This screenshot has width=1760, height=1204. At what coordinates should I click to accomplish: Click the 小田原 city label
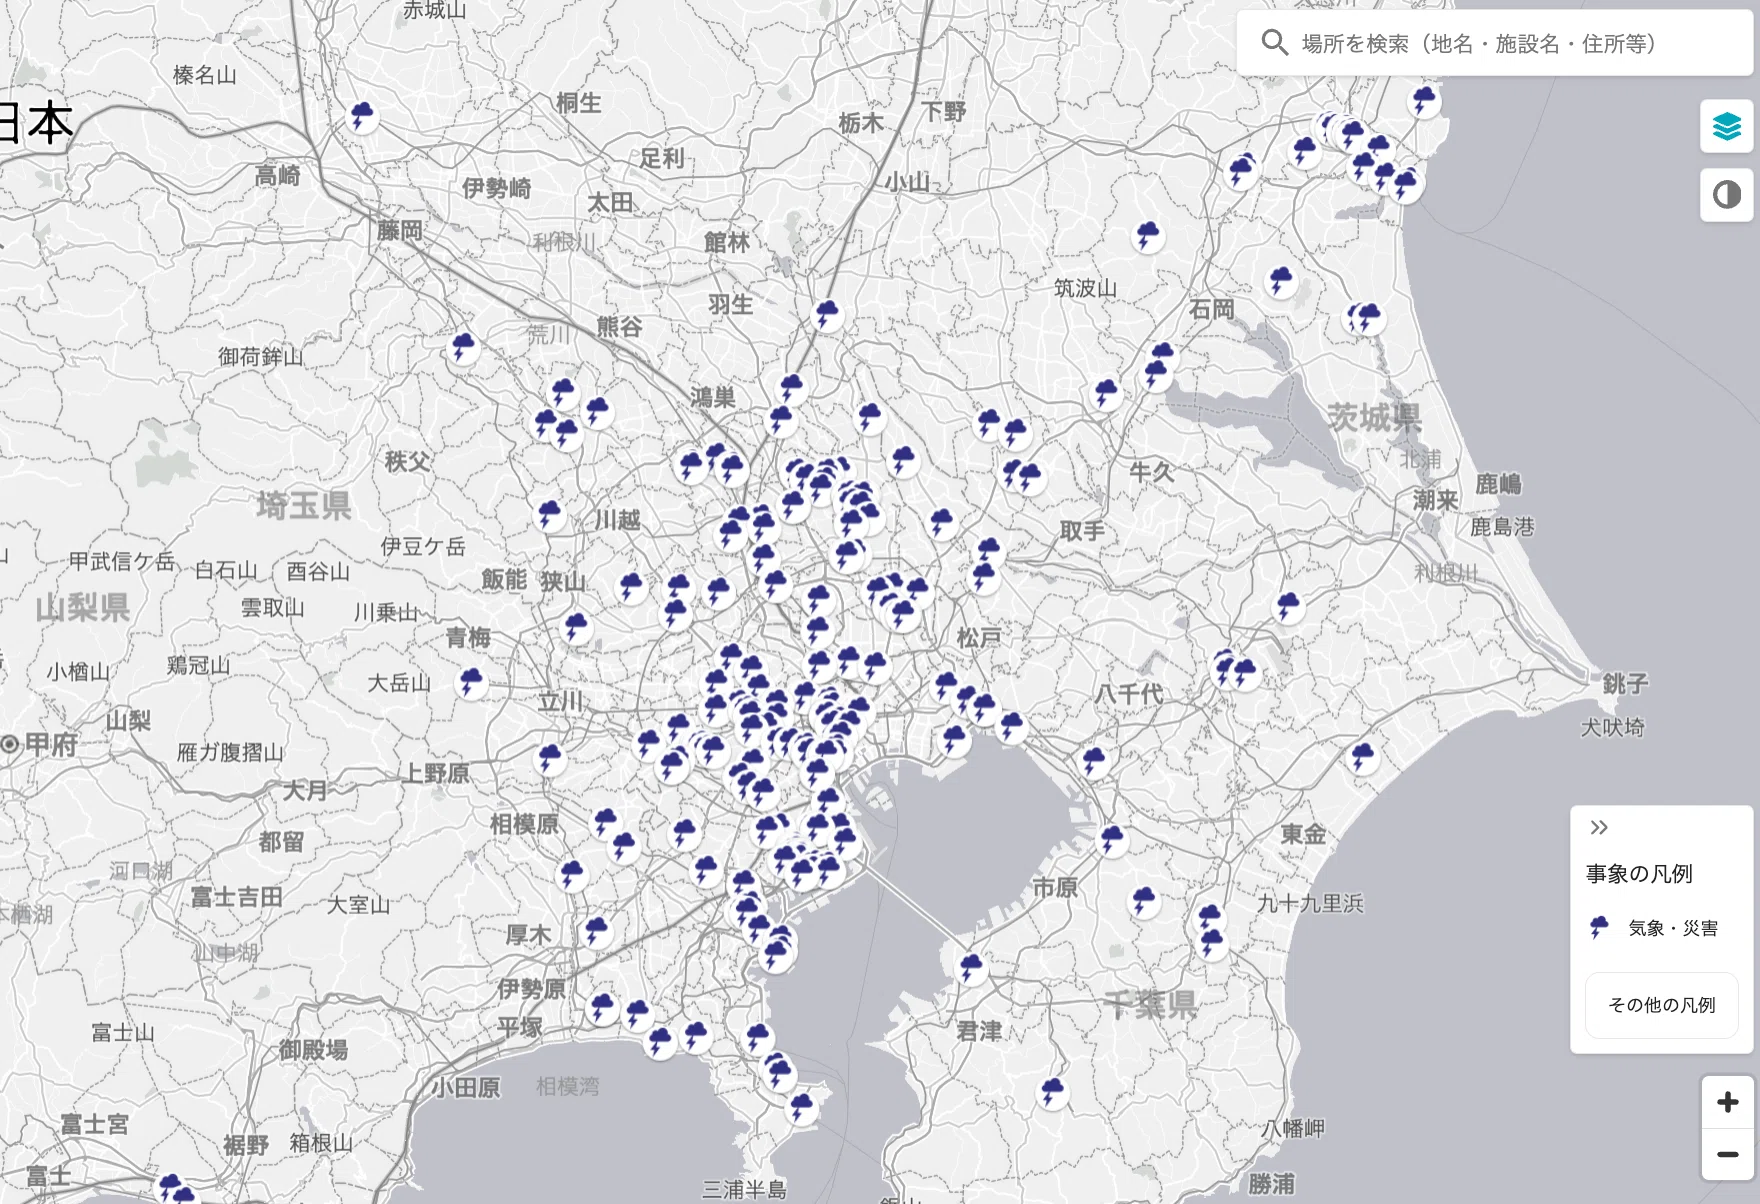click(x=466, y=1087)
